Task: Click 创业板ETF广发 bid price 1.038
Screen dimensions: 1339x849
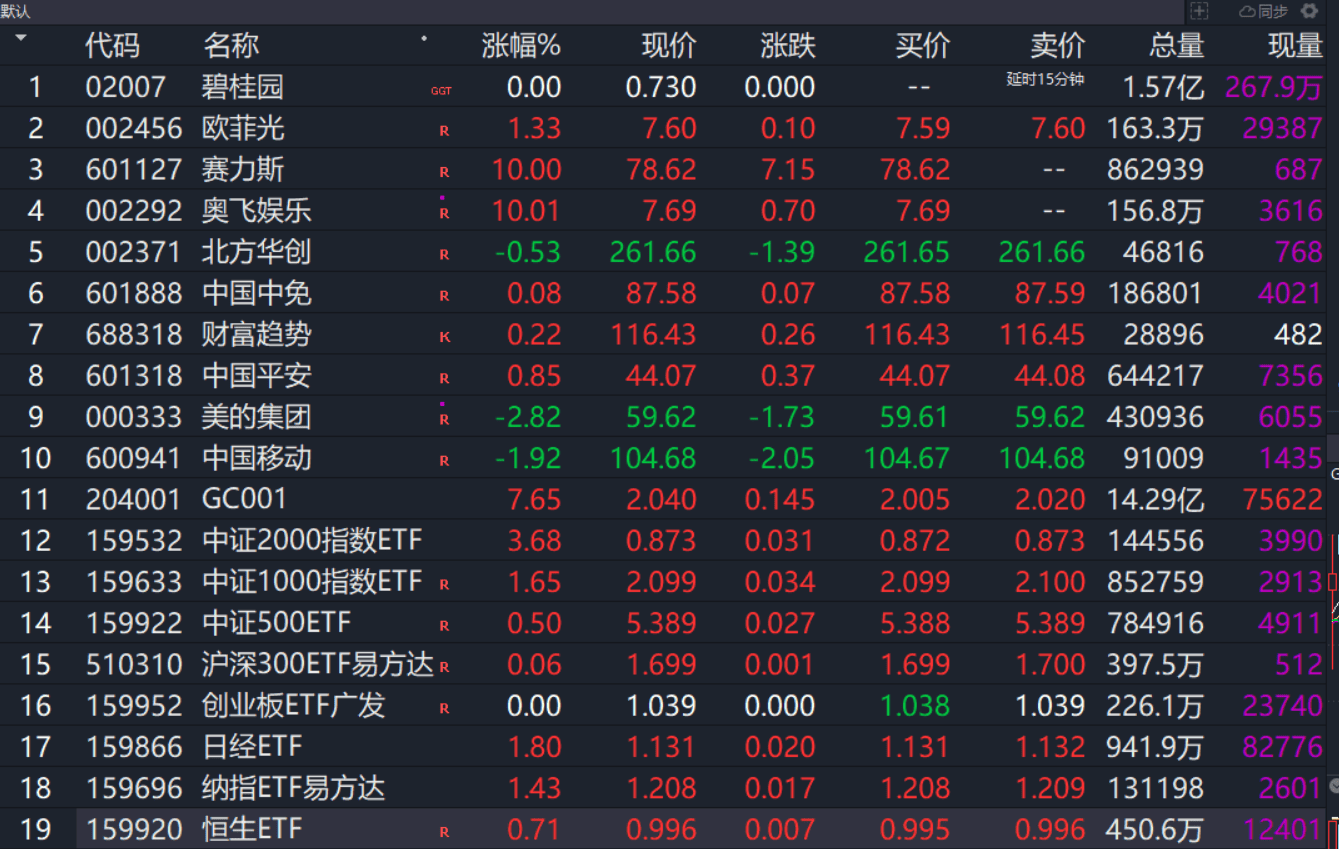Action: 914,706
